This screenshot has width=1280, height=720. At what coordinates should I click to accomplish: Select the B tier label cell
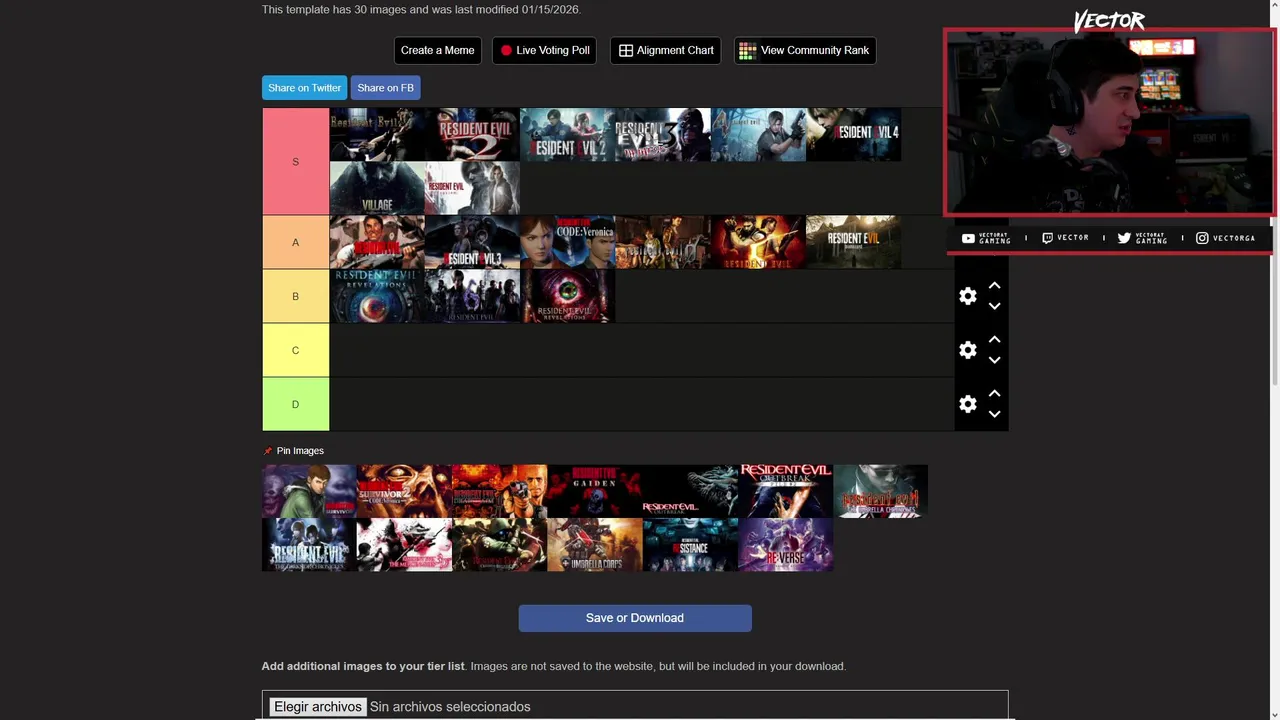[296, 296]
